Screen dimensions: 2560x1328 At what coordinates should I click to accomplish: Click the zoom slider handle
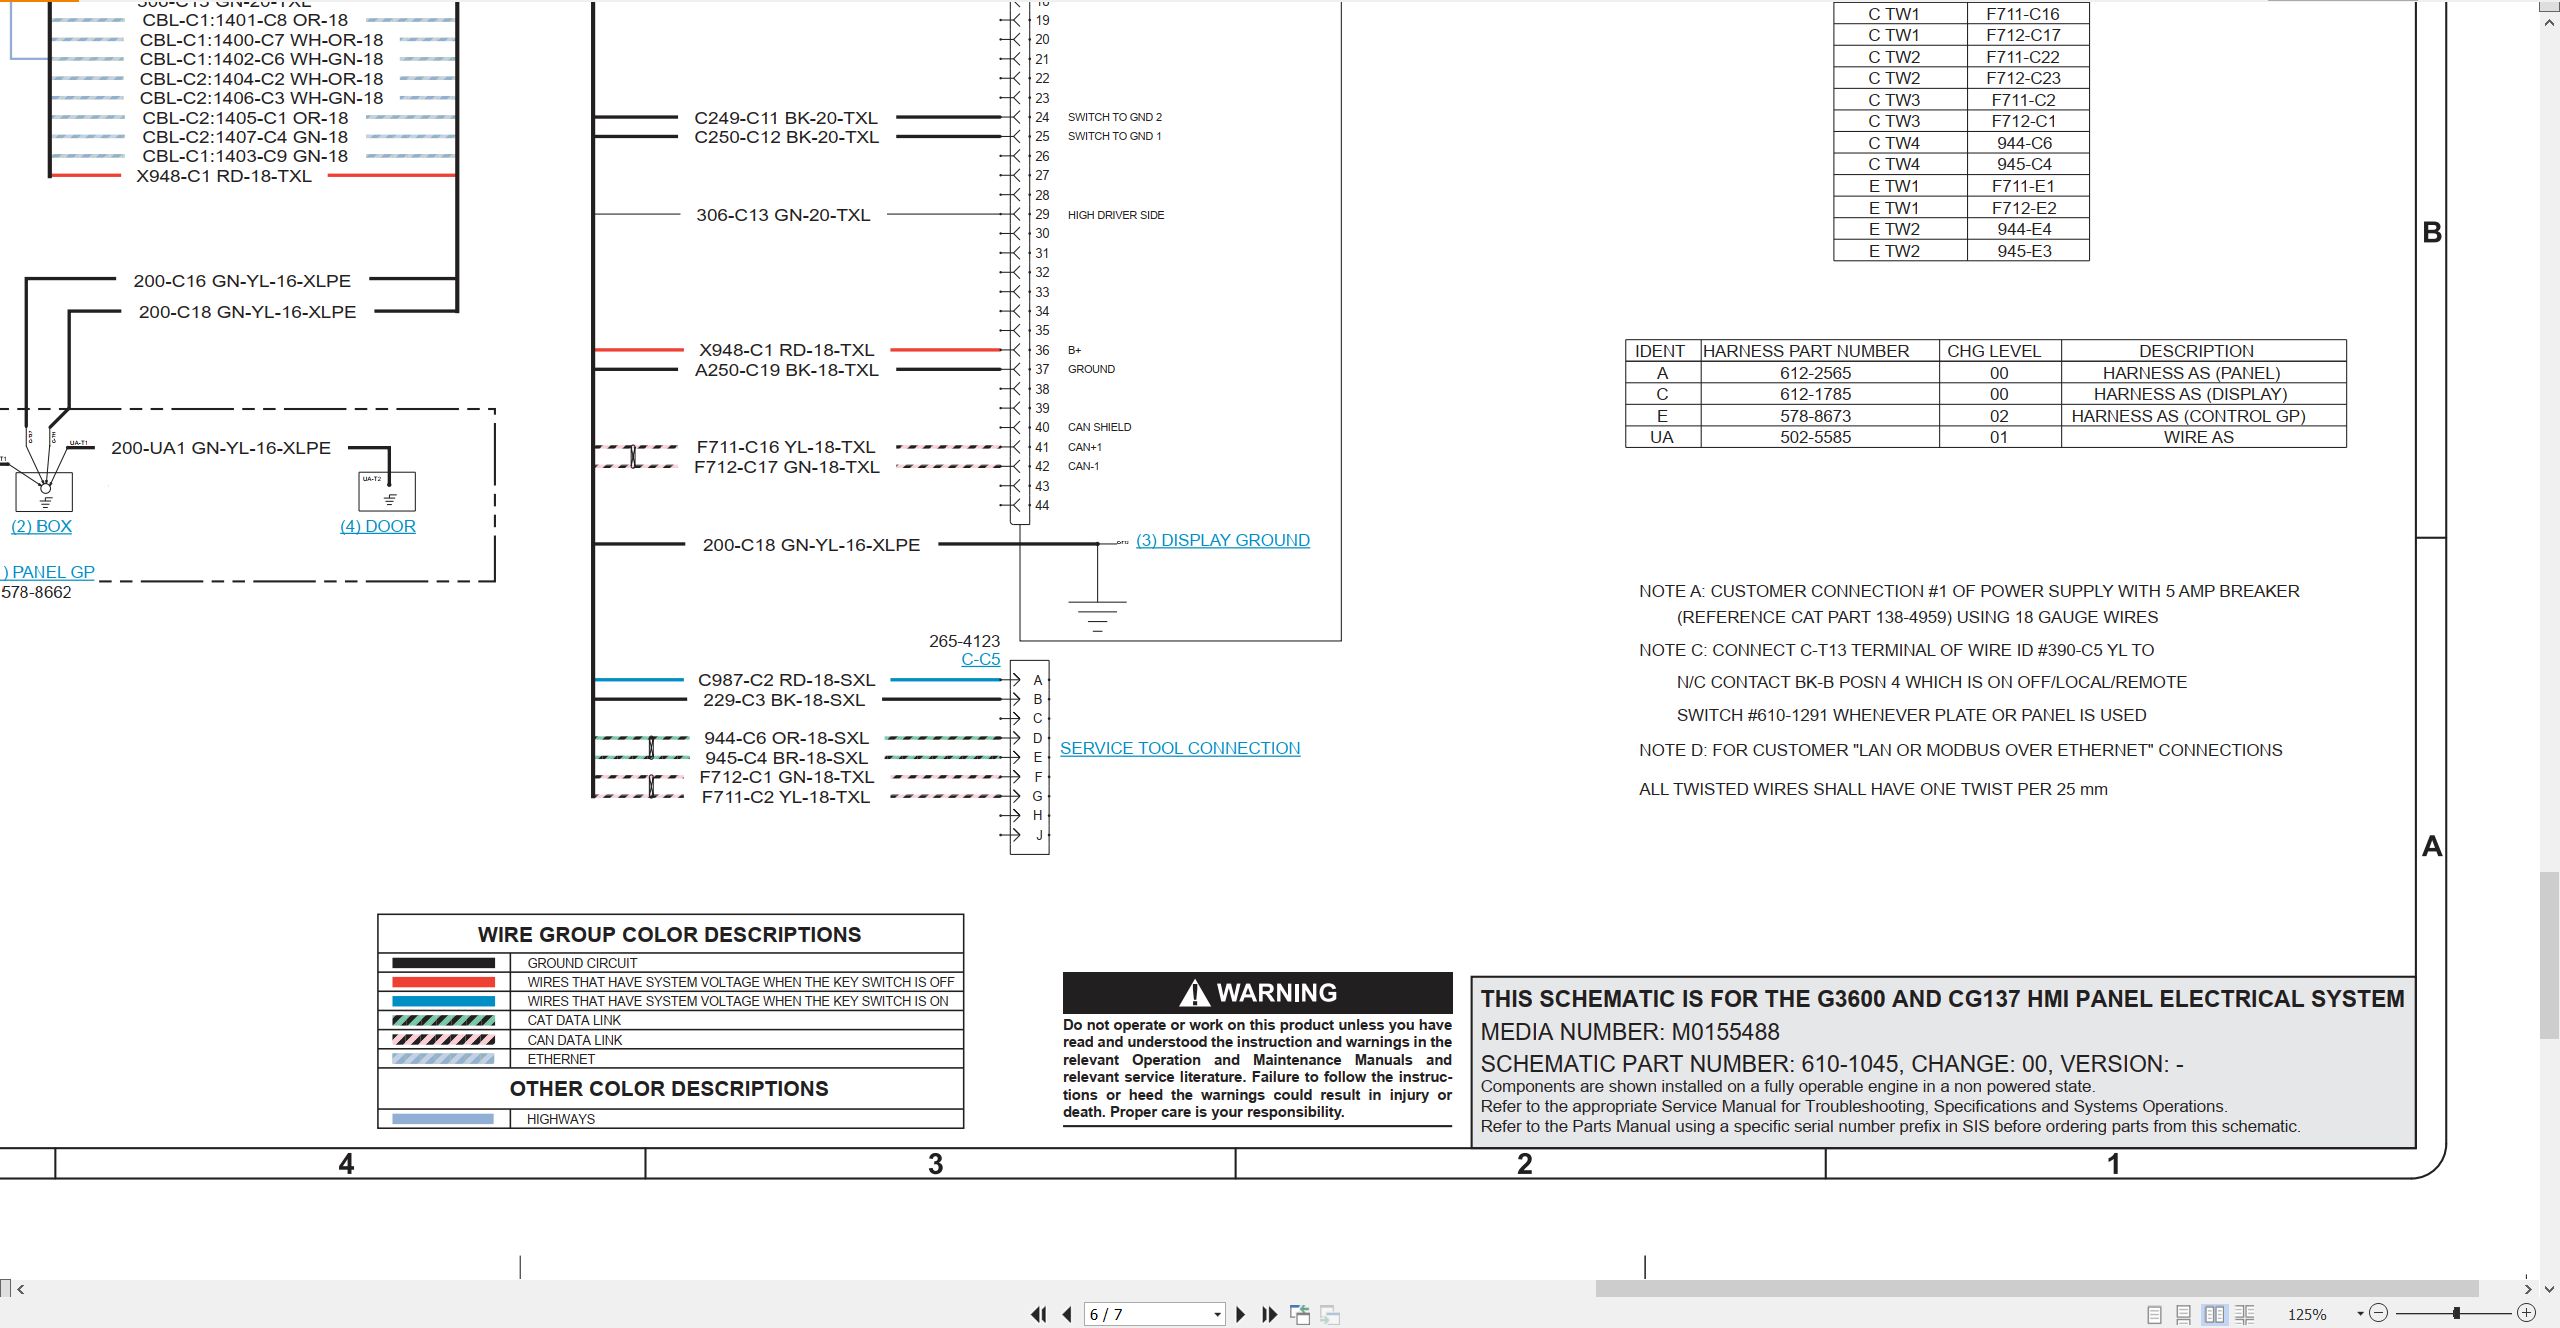2456,1313
